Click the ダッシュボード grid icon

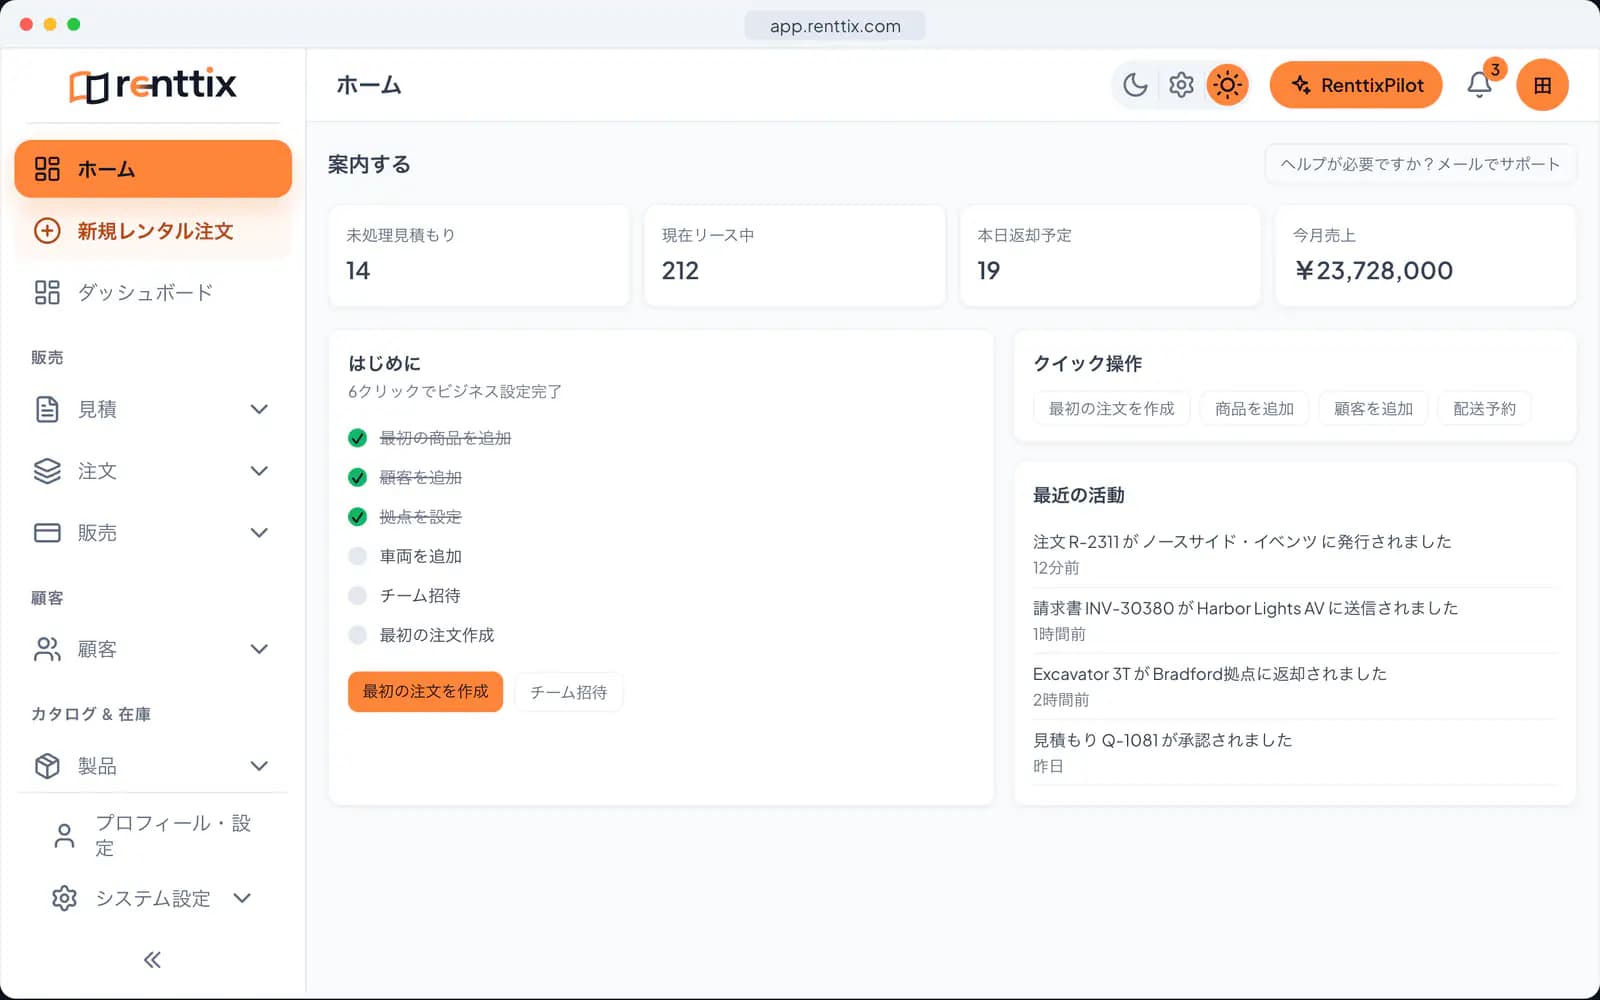coord(47,292)
